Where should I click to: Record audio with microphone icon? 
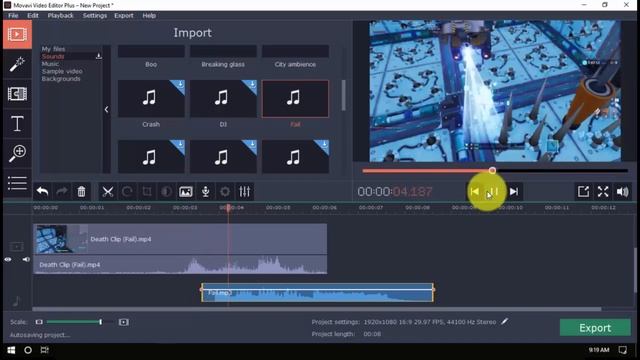pyautogui.click(x=205, y=191)
